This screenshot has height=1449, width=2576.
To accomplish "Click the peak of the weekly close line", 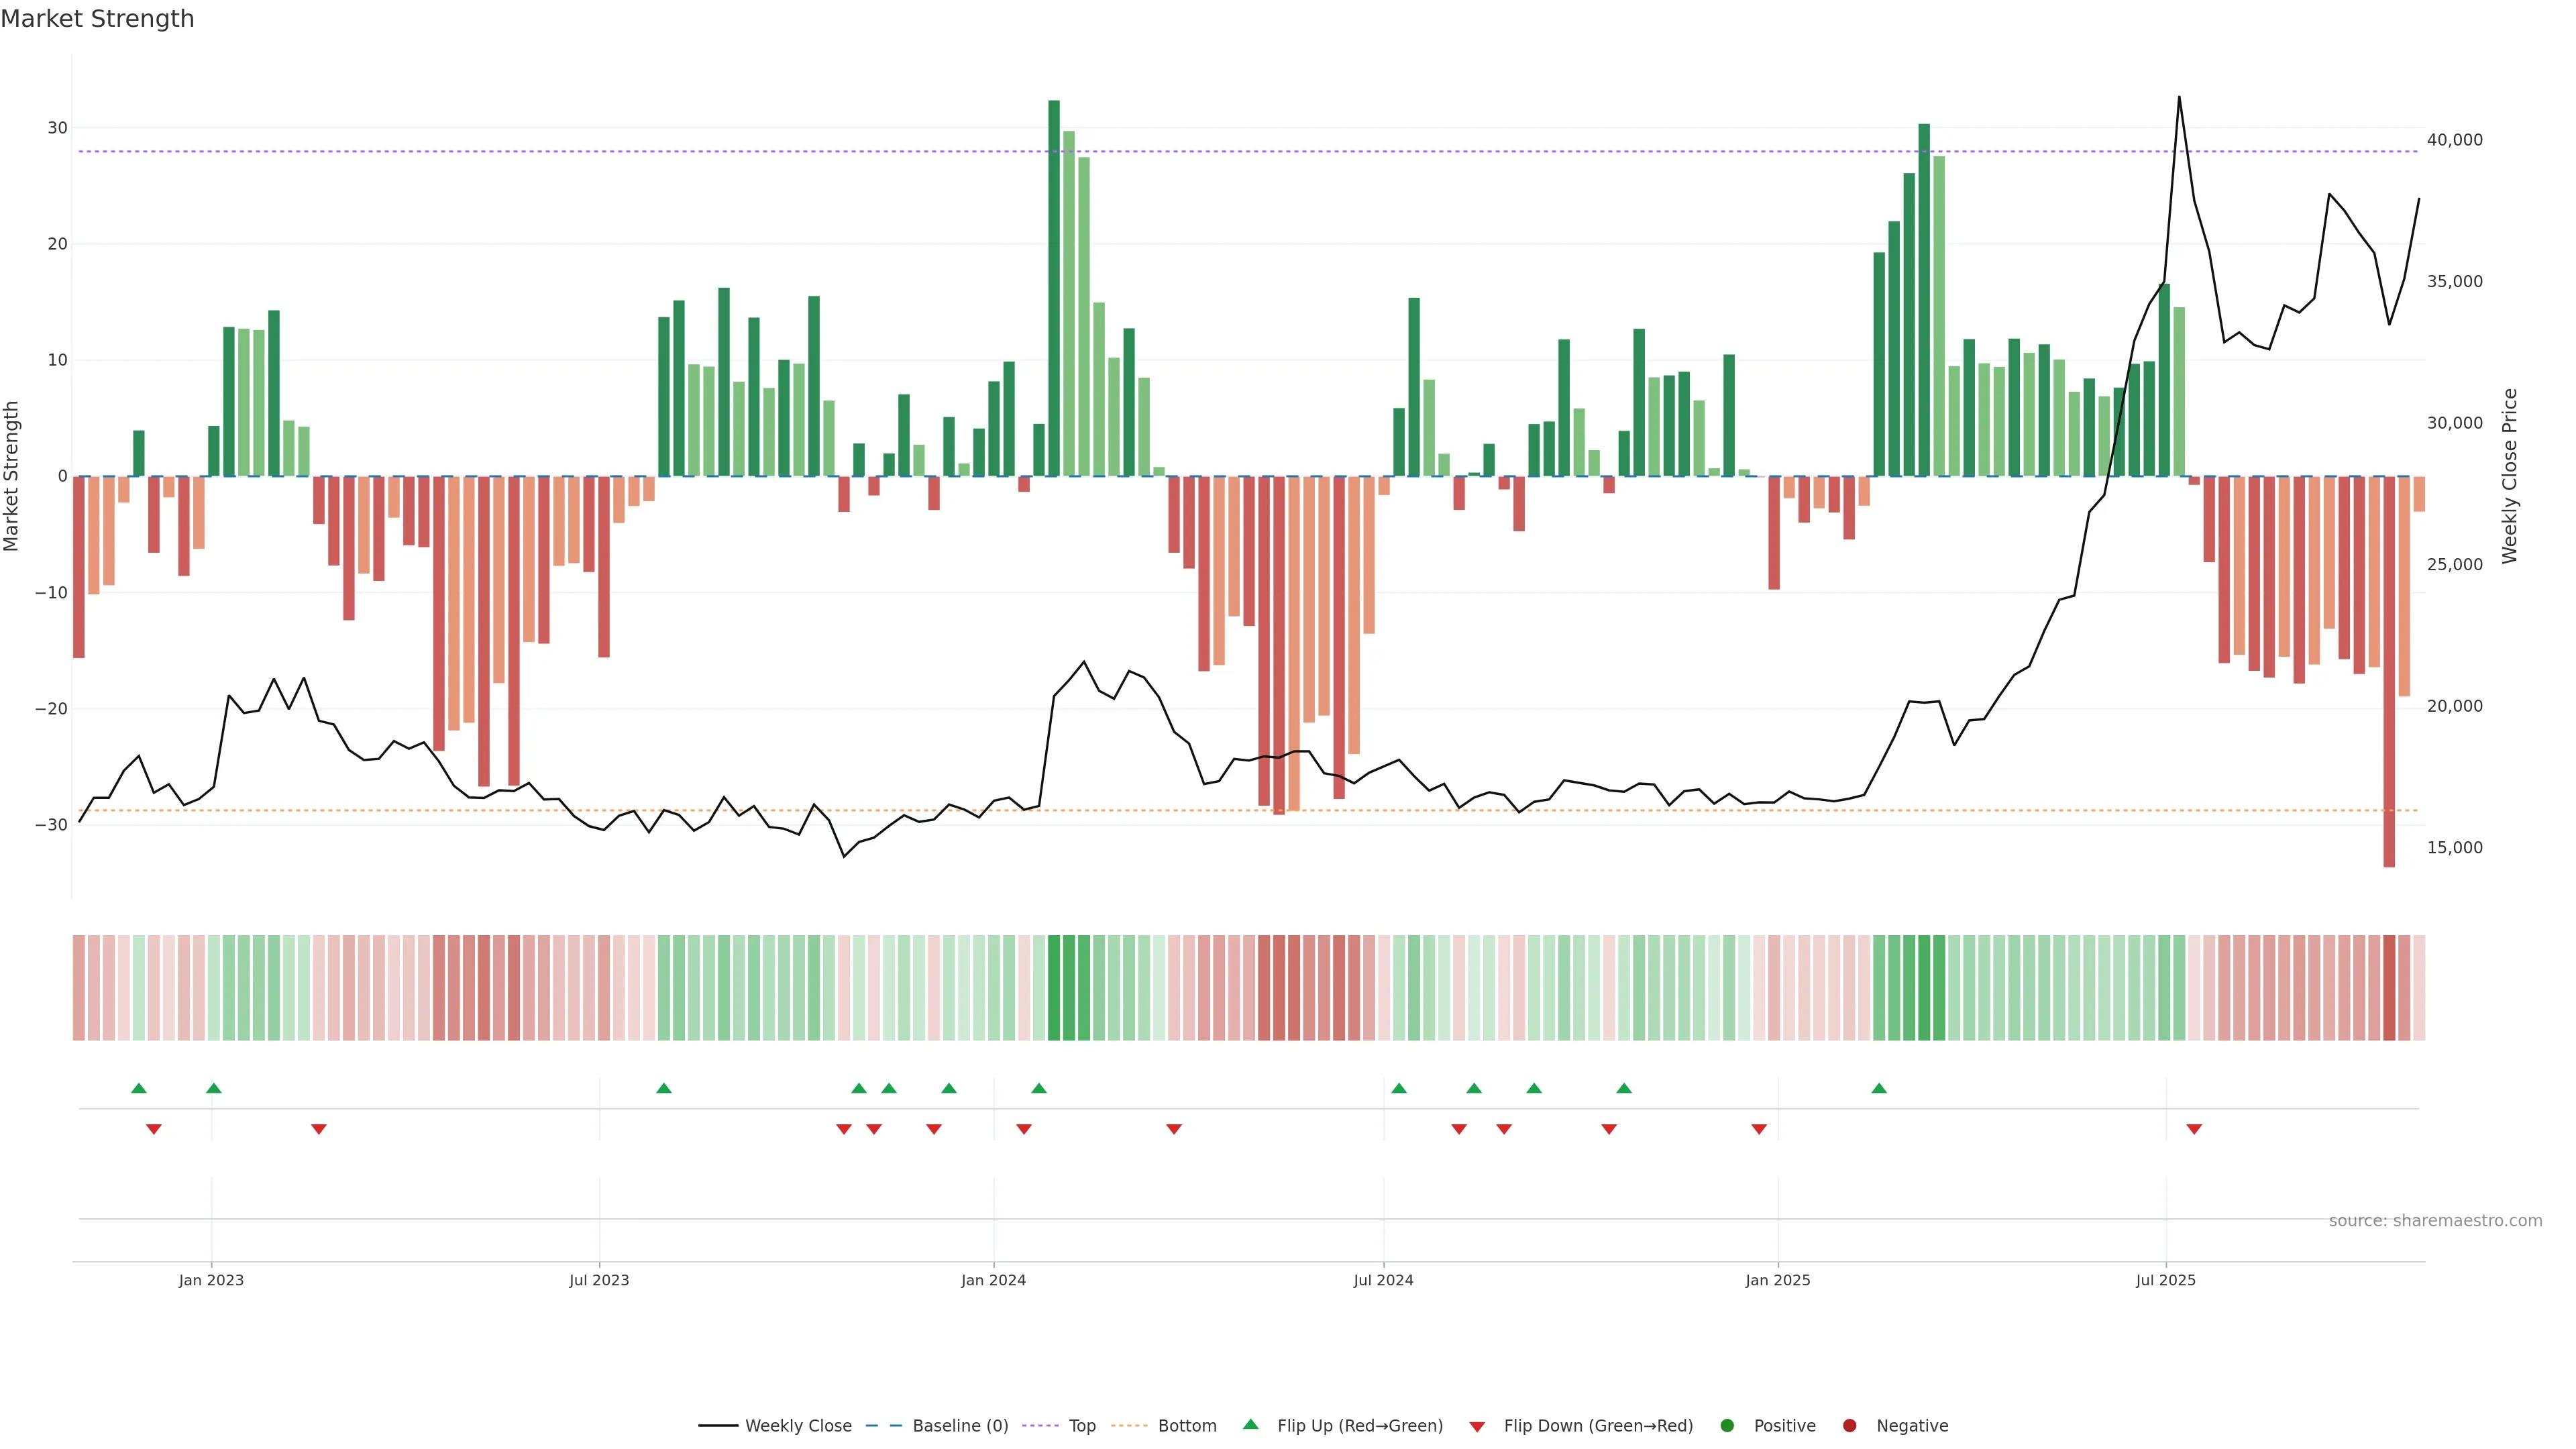I will pos(2179,97).
